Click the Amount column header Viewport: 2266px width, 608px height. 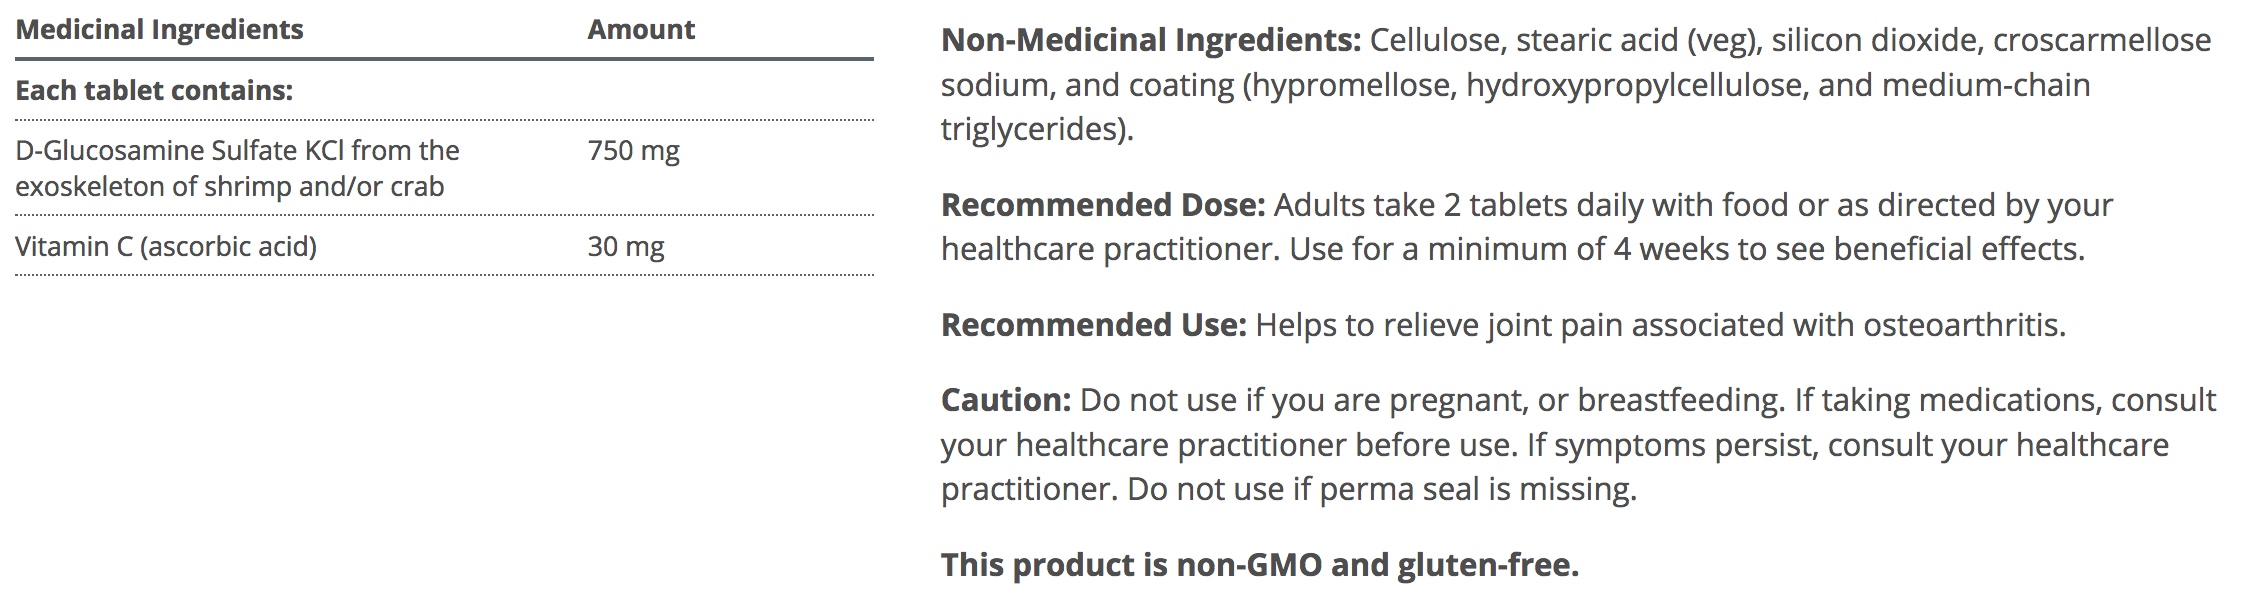pos(641,30)
